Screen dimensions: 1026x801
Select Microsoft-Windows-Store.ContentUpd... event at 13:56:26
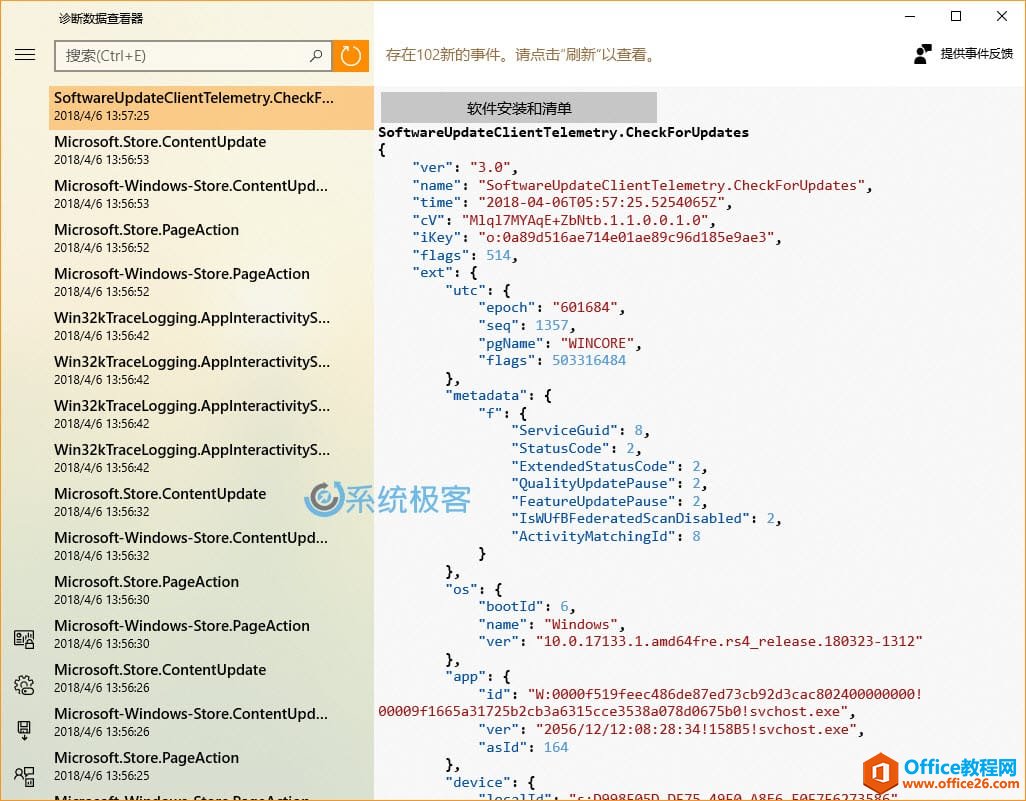[x=211, y=722]
